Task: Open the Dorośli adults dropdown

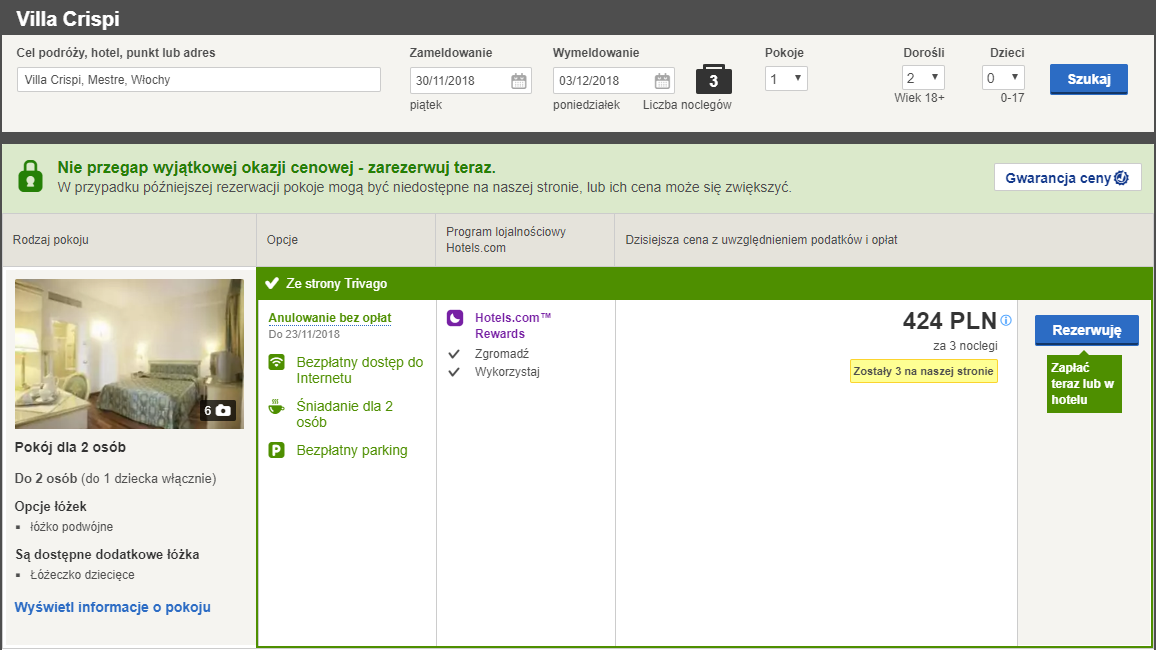Action: click(x=923, y=77)
